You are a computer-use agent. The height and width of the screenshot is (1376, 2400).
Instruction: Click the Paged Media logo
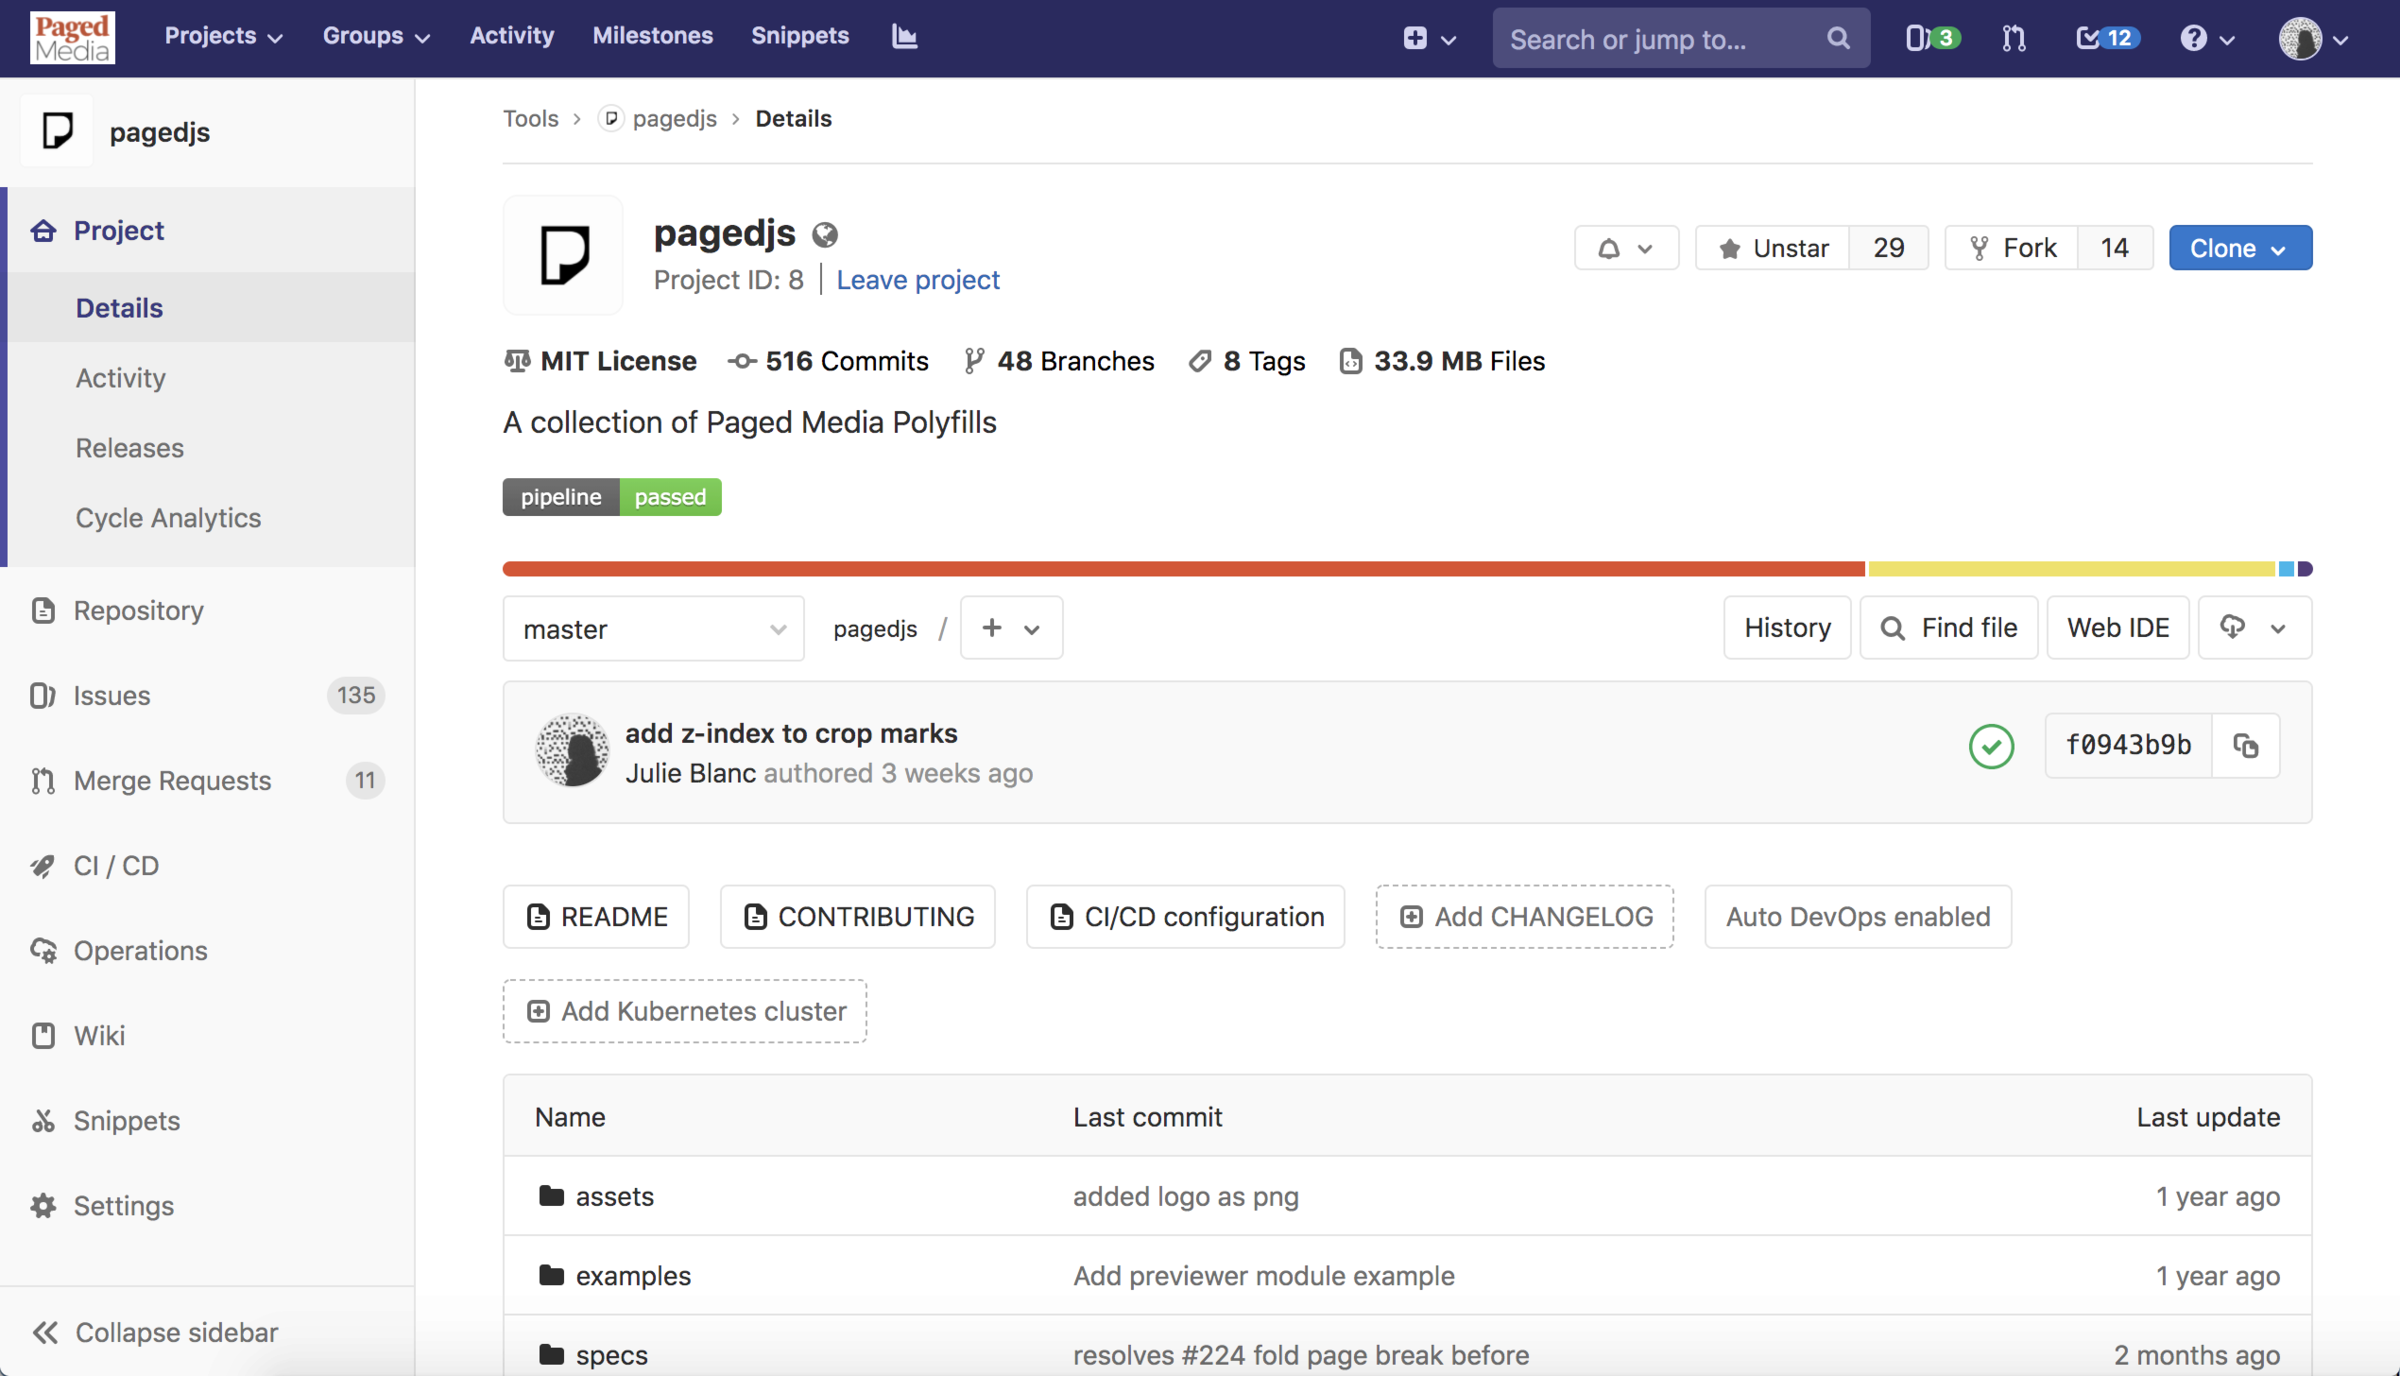click(72, 38)
